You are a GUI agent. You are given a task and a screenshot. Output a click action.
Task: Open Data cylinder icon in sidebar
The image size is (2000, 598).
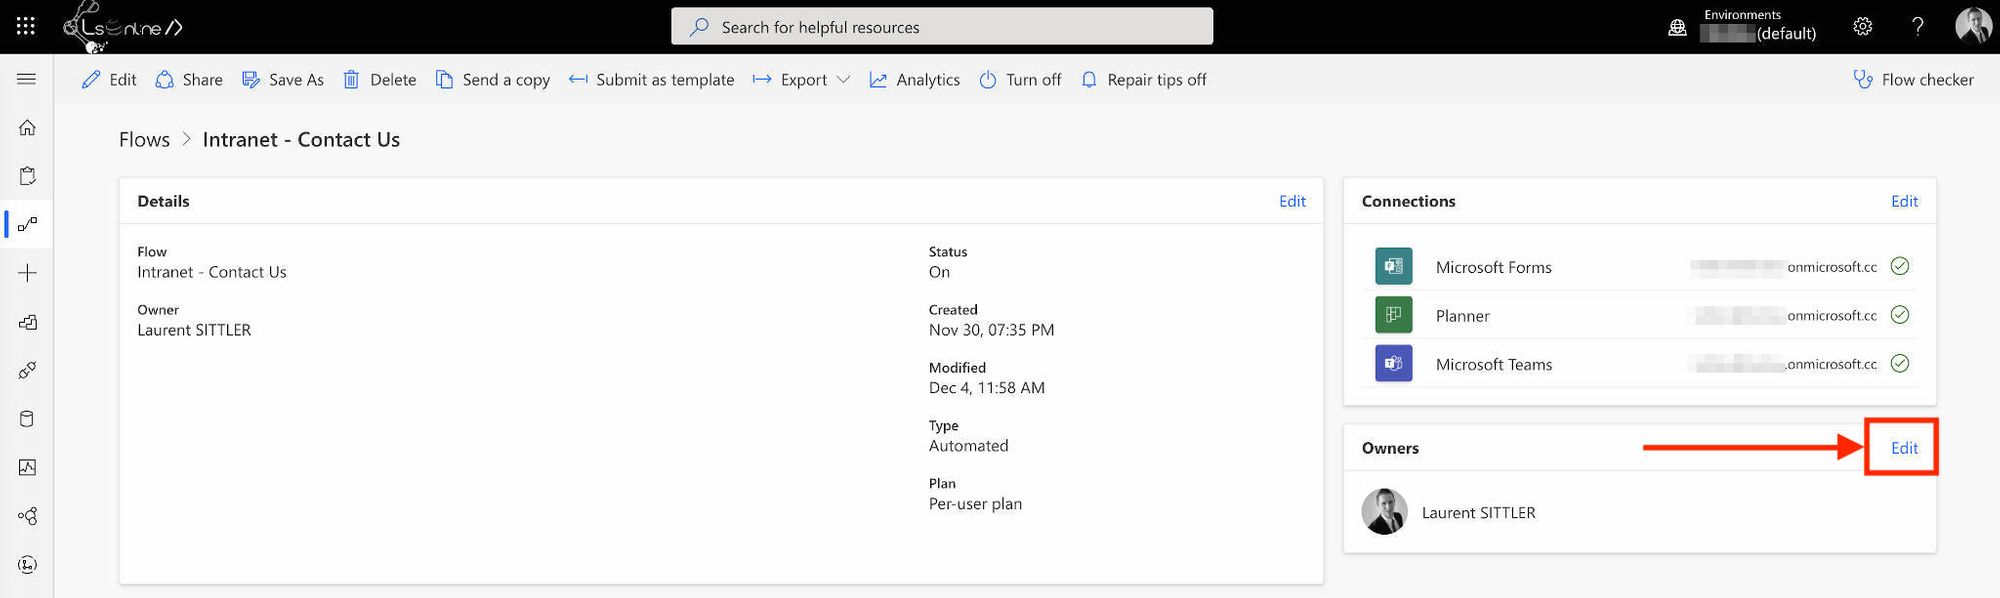point(27,419)
